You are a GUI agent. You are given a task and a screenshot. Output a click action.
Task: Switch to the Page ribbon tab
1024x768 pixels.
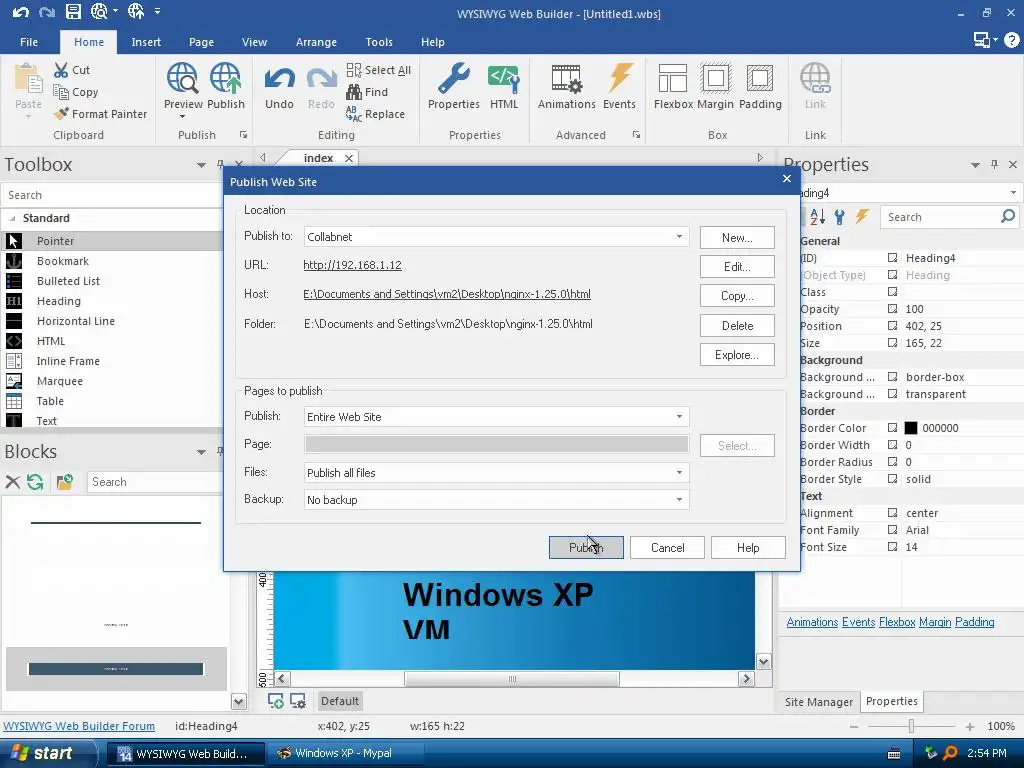(x=201, y=42)
